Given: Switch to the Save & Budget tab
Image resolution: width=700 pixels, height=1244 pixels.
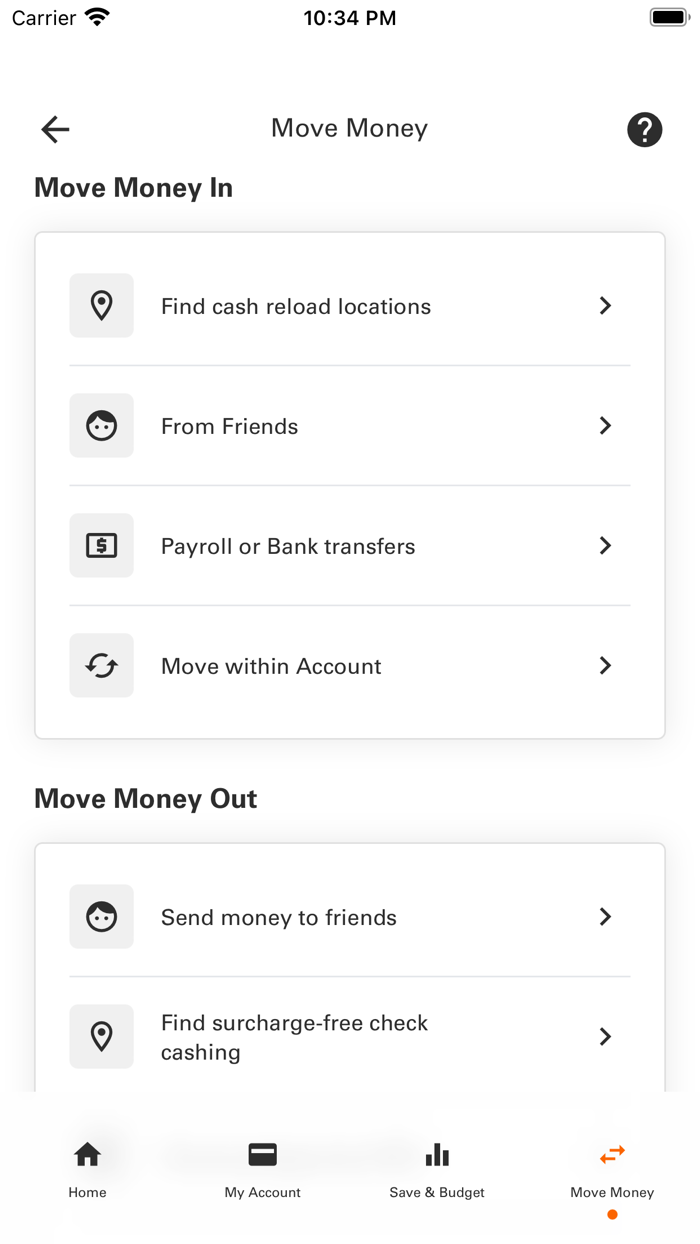Looking at the screenshot, I should [x=437, y=1168].
